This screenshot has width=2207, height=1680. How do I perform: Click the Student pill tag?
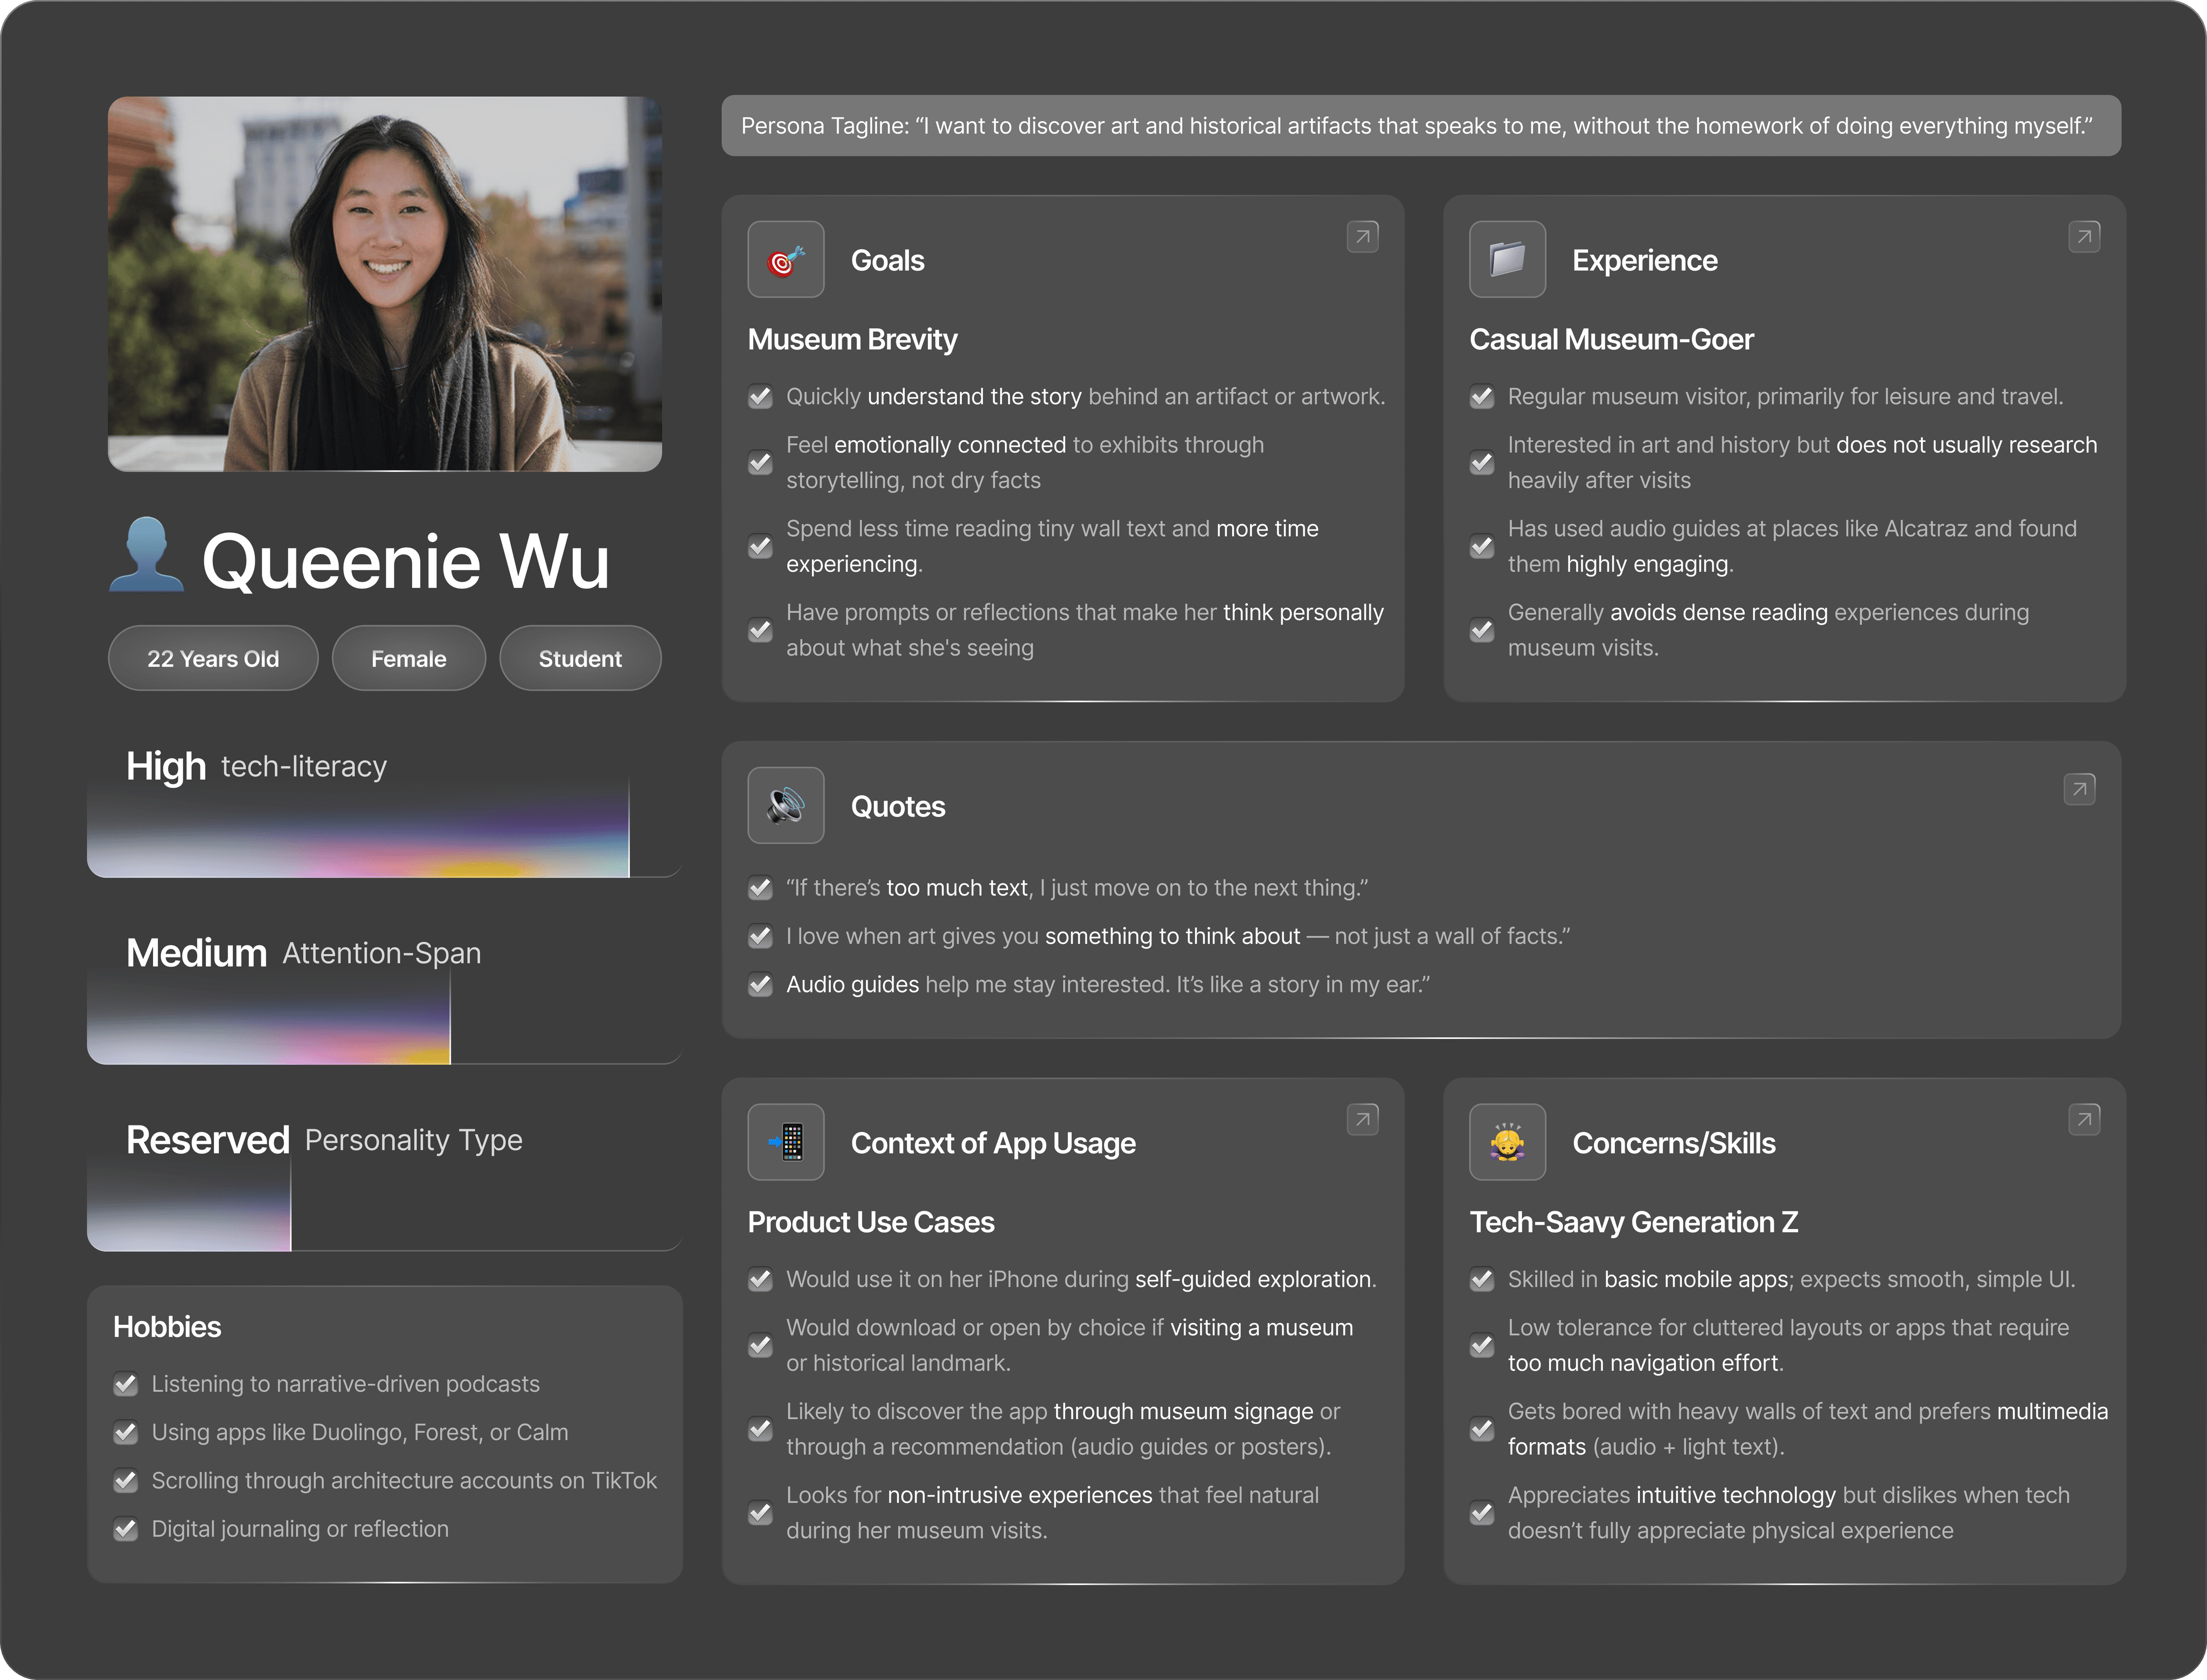click(x=580, y=659)
